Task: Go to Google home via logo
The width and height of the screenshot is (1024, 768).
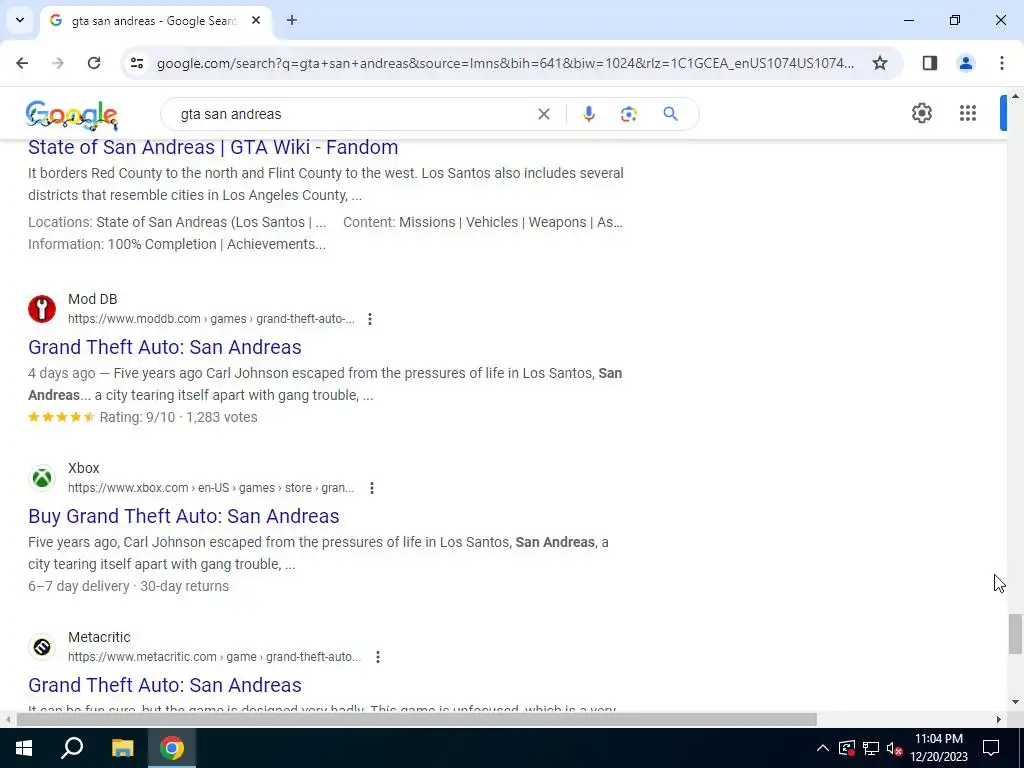Action: point(72,115)
